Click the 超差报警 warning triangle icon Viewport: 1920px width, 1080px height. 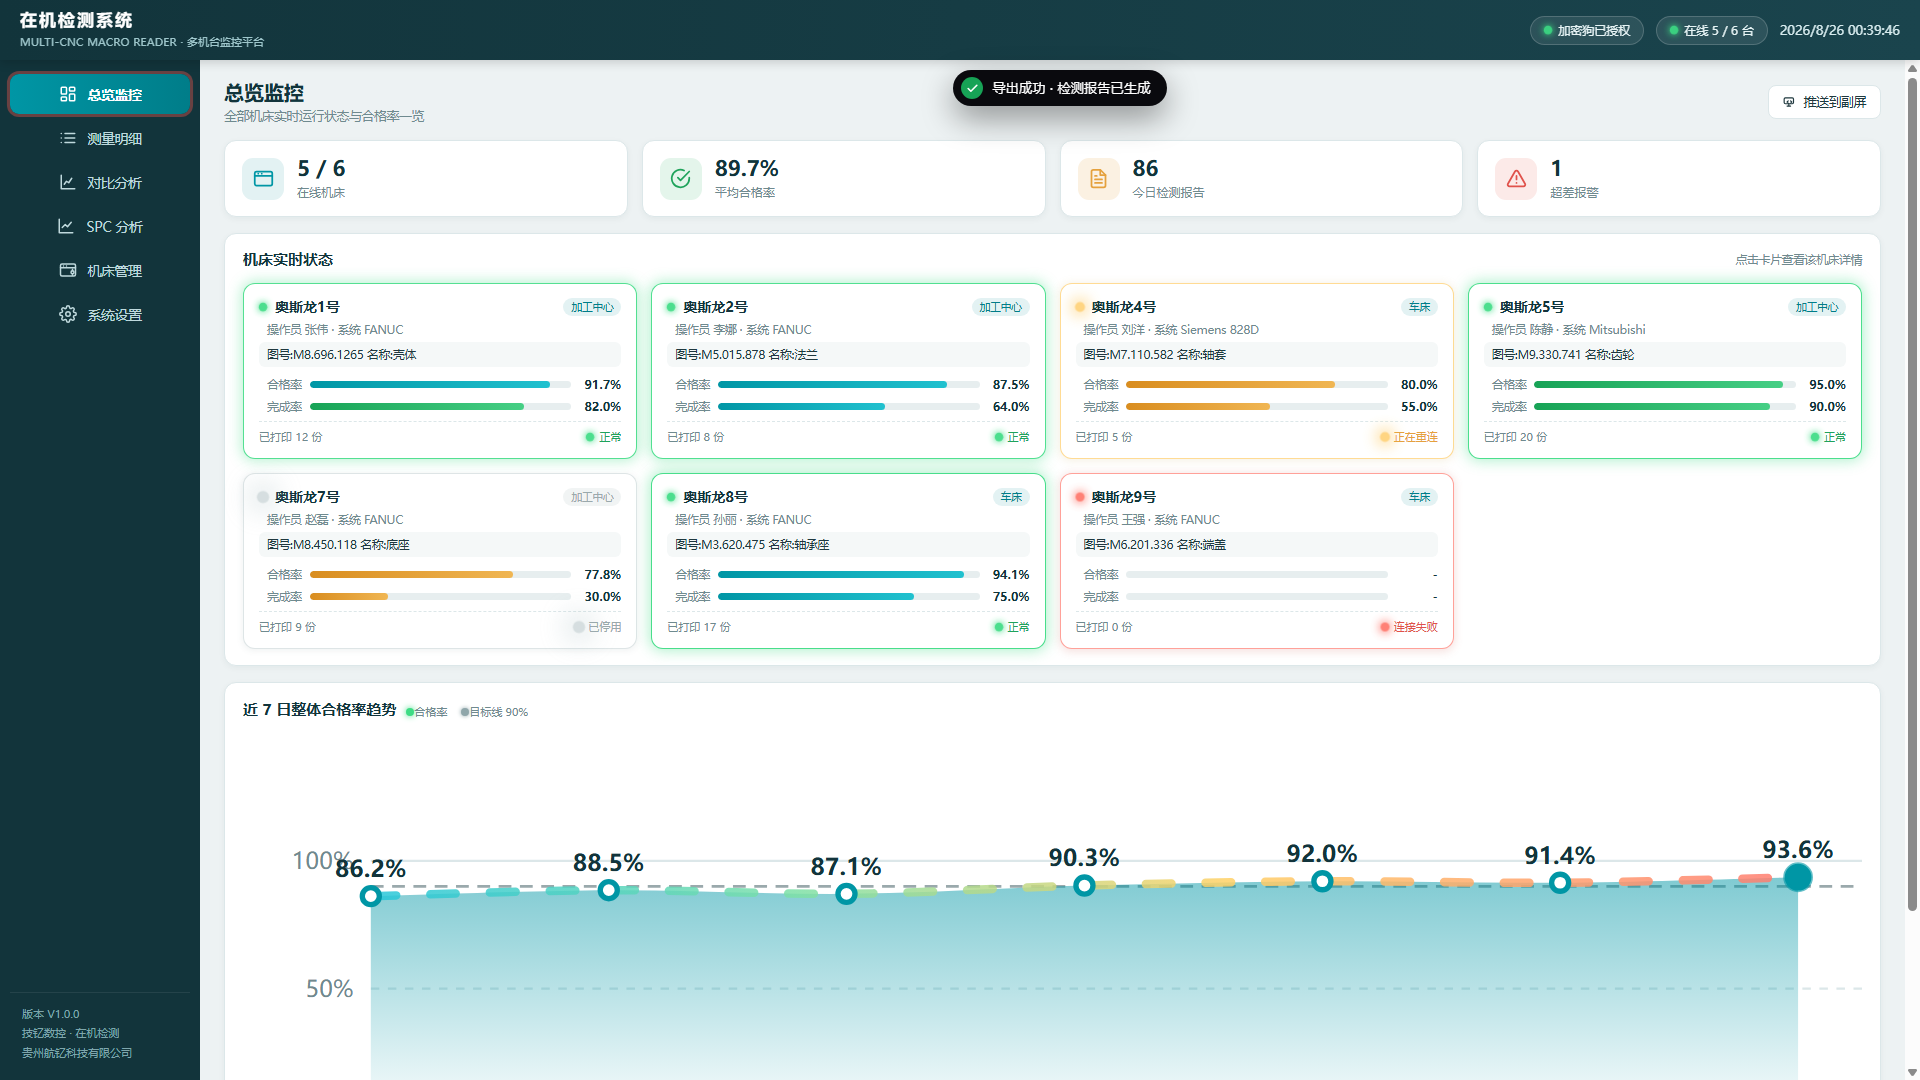(1516, 179)
